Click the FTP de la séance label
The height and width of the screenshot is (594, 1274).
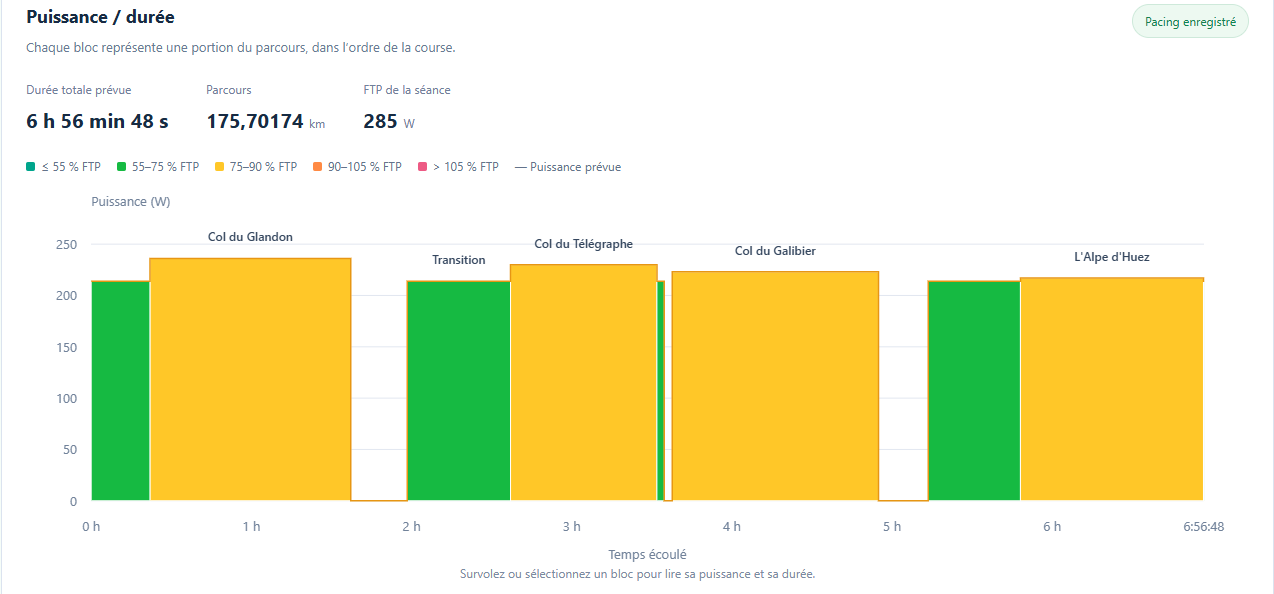[x=407, y=90]
